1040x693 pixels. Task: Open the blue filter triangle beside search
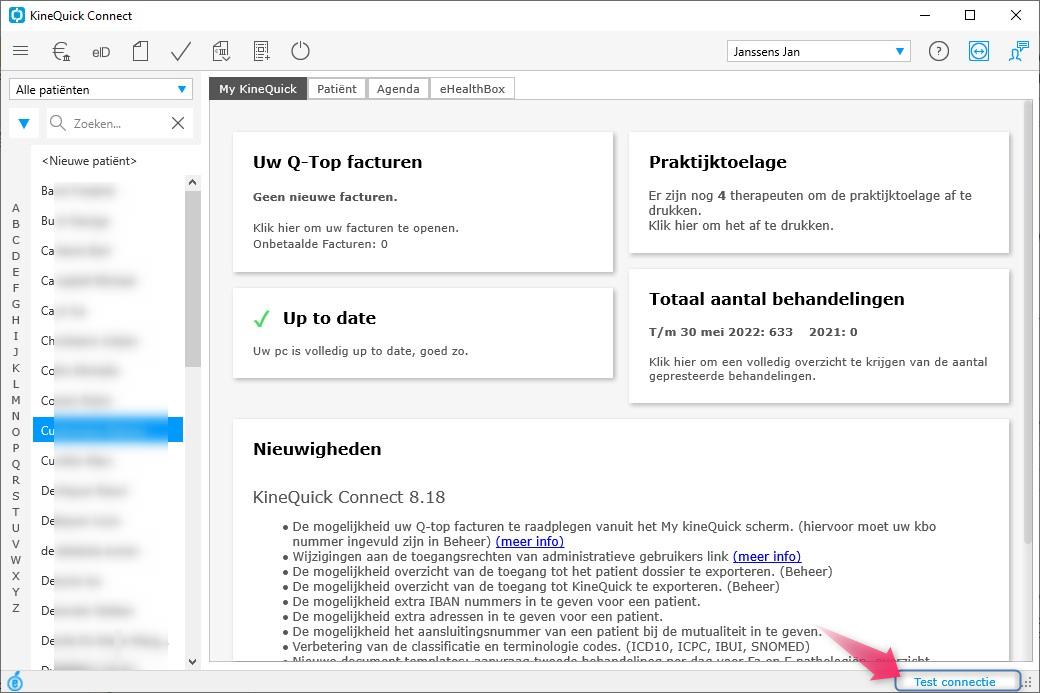click(x=24, y=123)
